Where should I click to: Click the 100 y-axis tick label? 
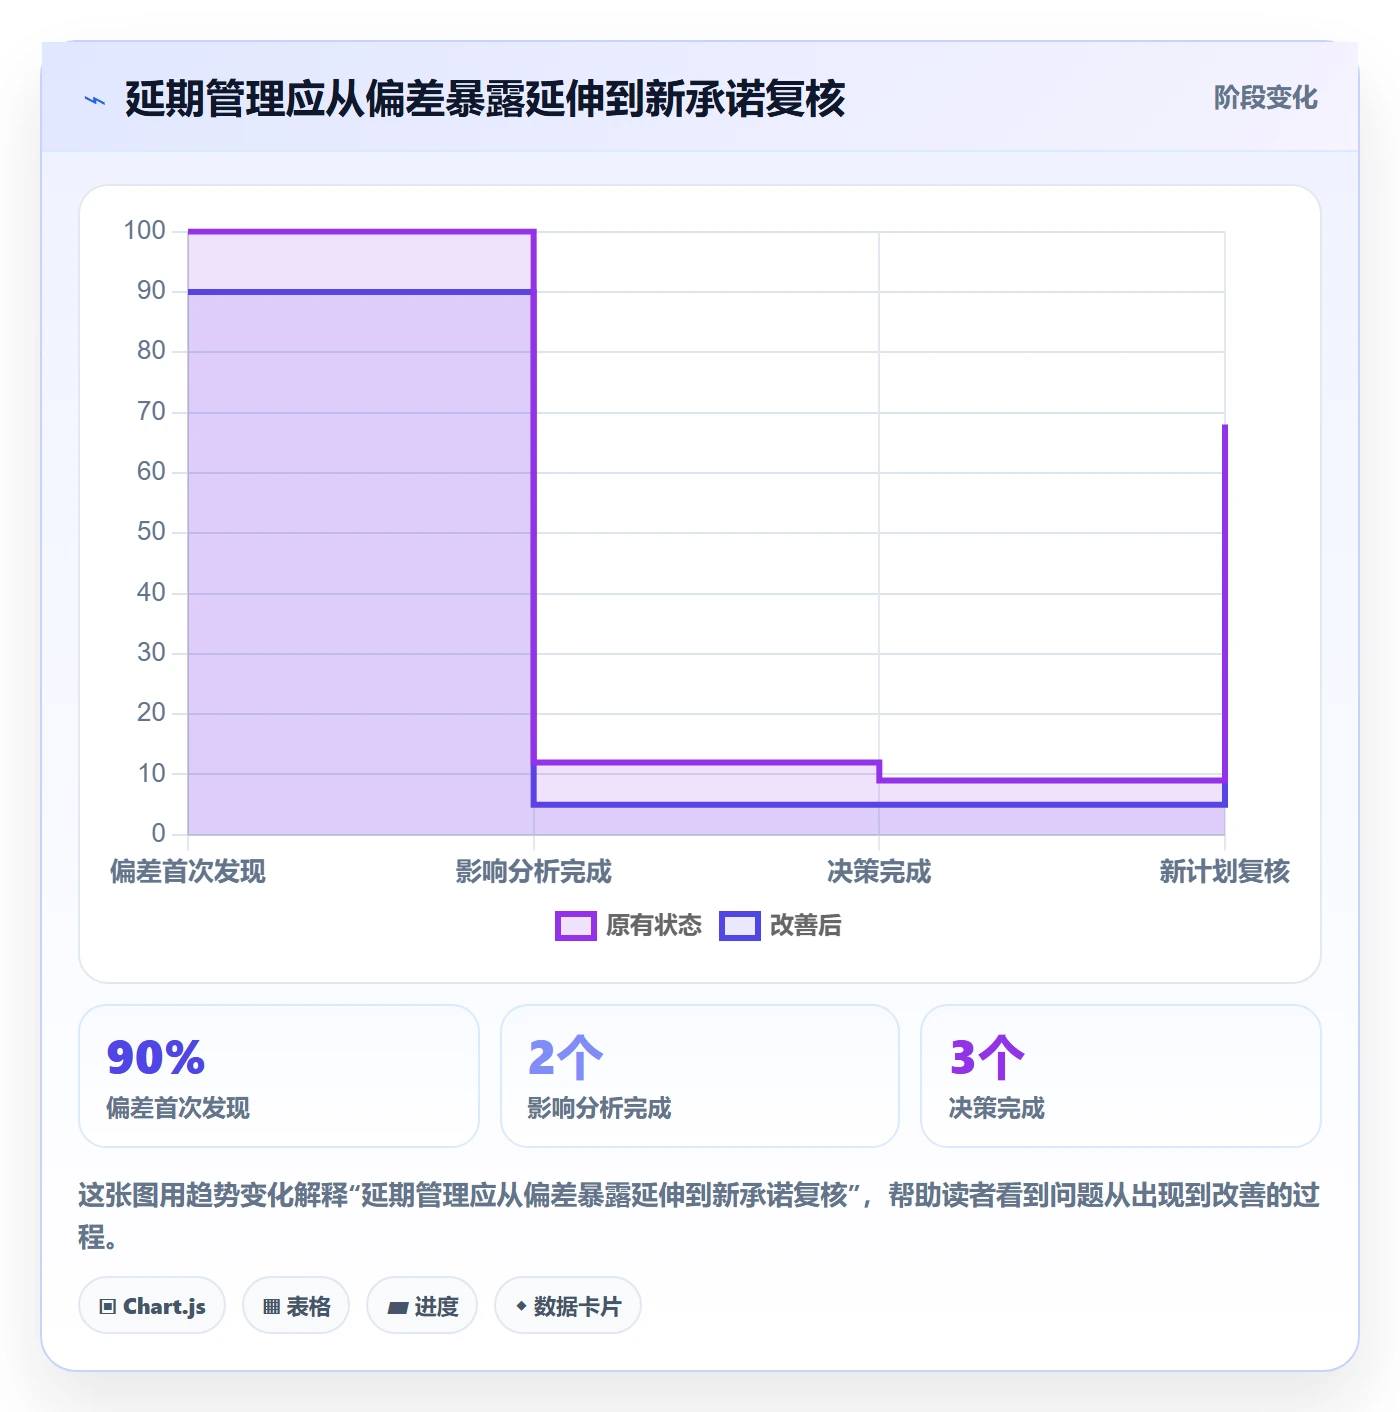pyautogui.click(x=144, y=231)
